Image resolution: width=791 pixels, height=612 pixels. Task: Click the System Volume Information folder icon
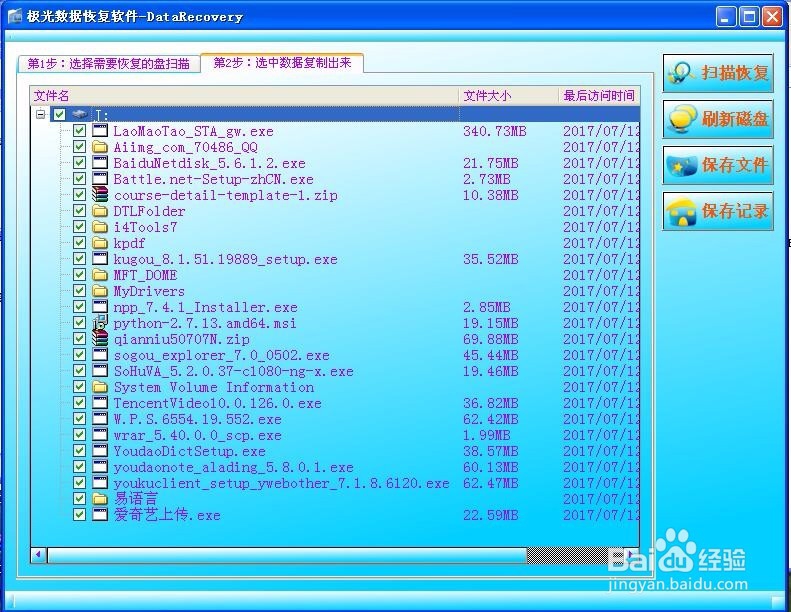click(x=100, y=387)
